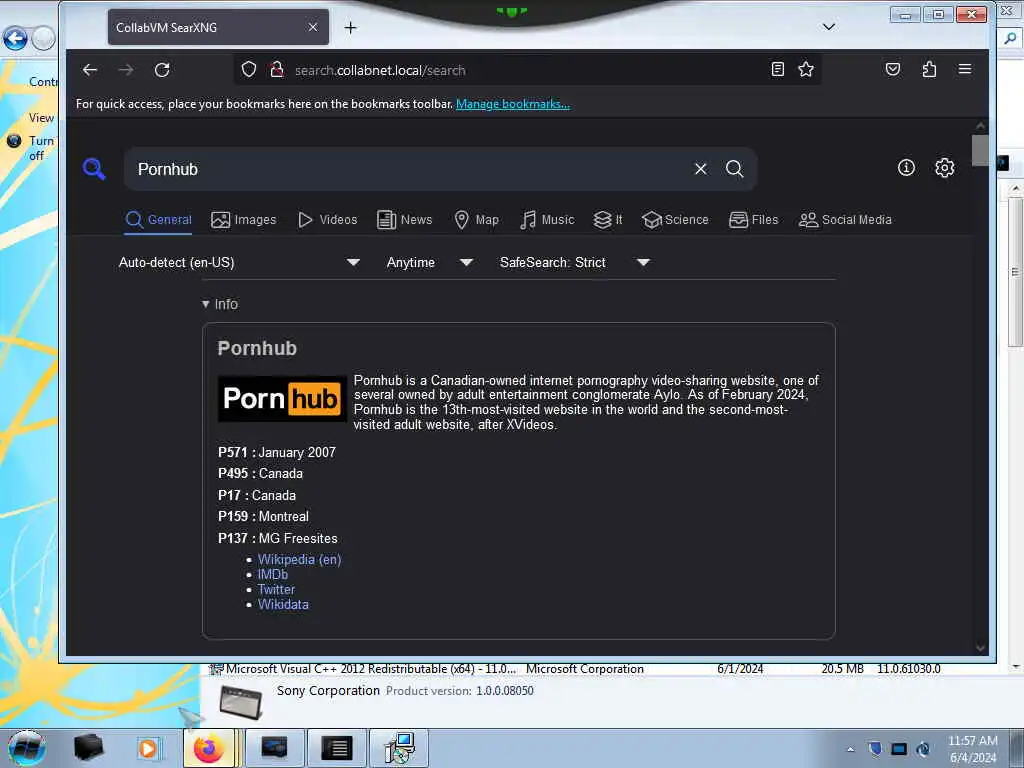
Task: Switch to the Map category
Action: click(x=477, y=220)
